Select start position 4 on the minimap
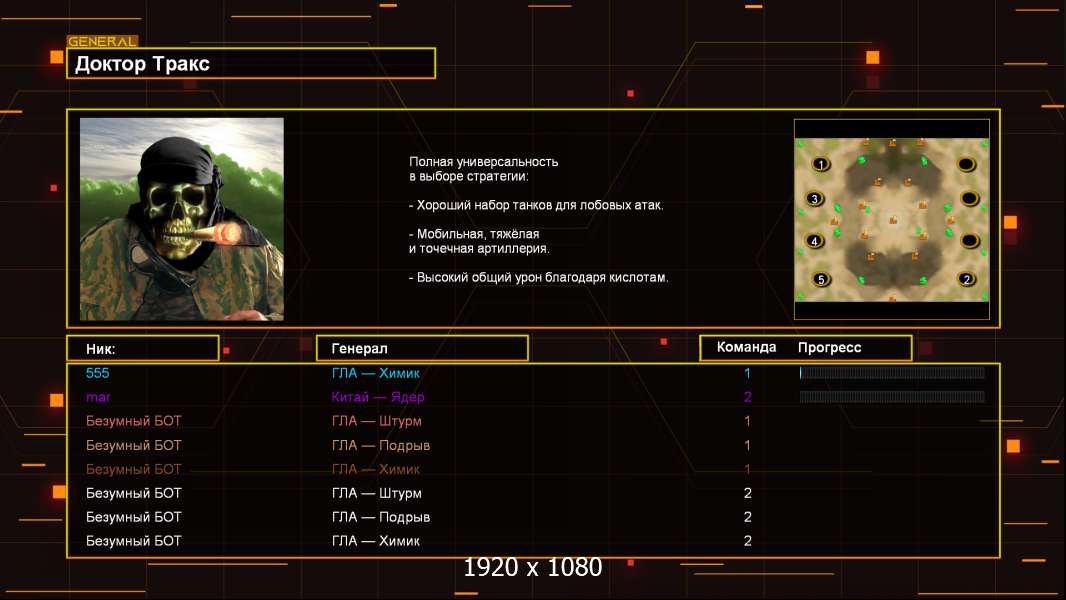The width and height of the screenshot is (1066, 600). point(814,241)
